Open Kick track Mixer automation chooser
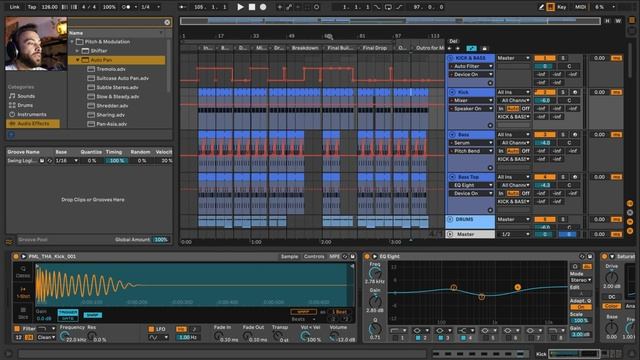Screen dimensions: 640x360 pos(471,100)
